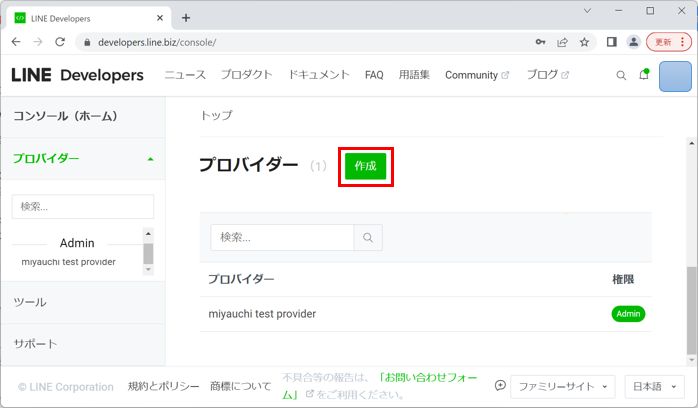
Task: Click the share page icon
Action: tap(562, 42)
